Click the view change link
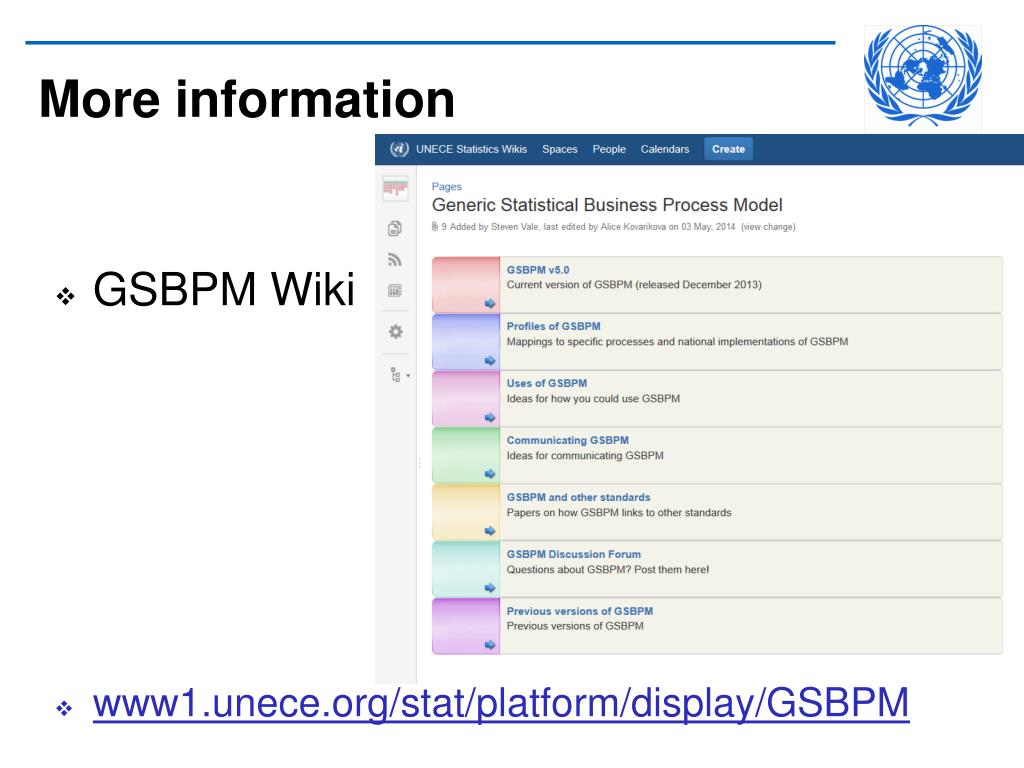Screen dimensions: 1024x768 [768, 227]
